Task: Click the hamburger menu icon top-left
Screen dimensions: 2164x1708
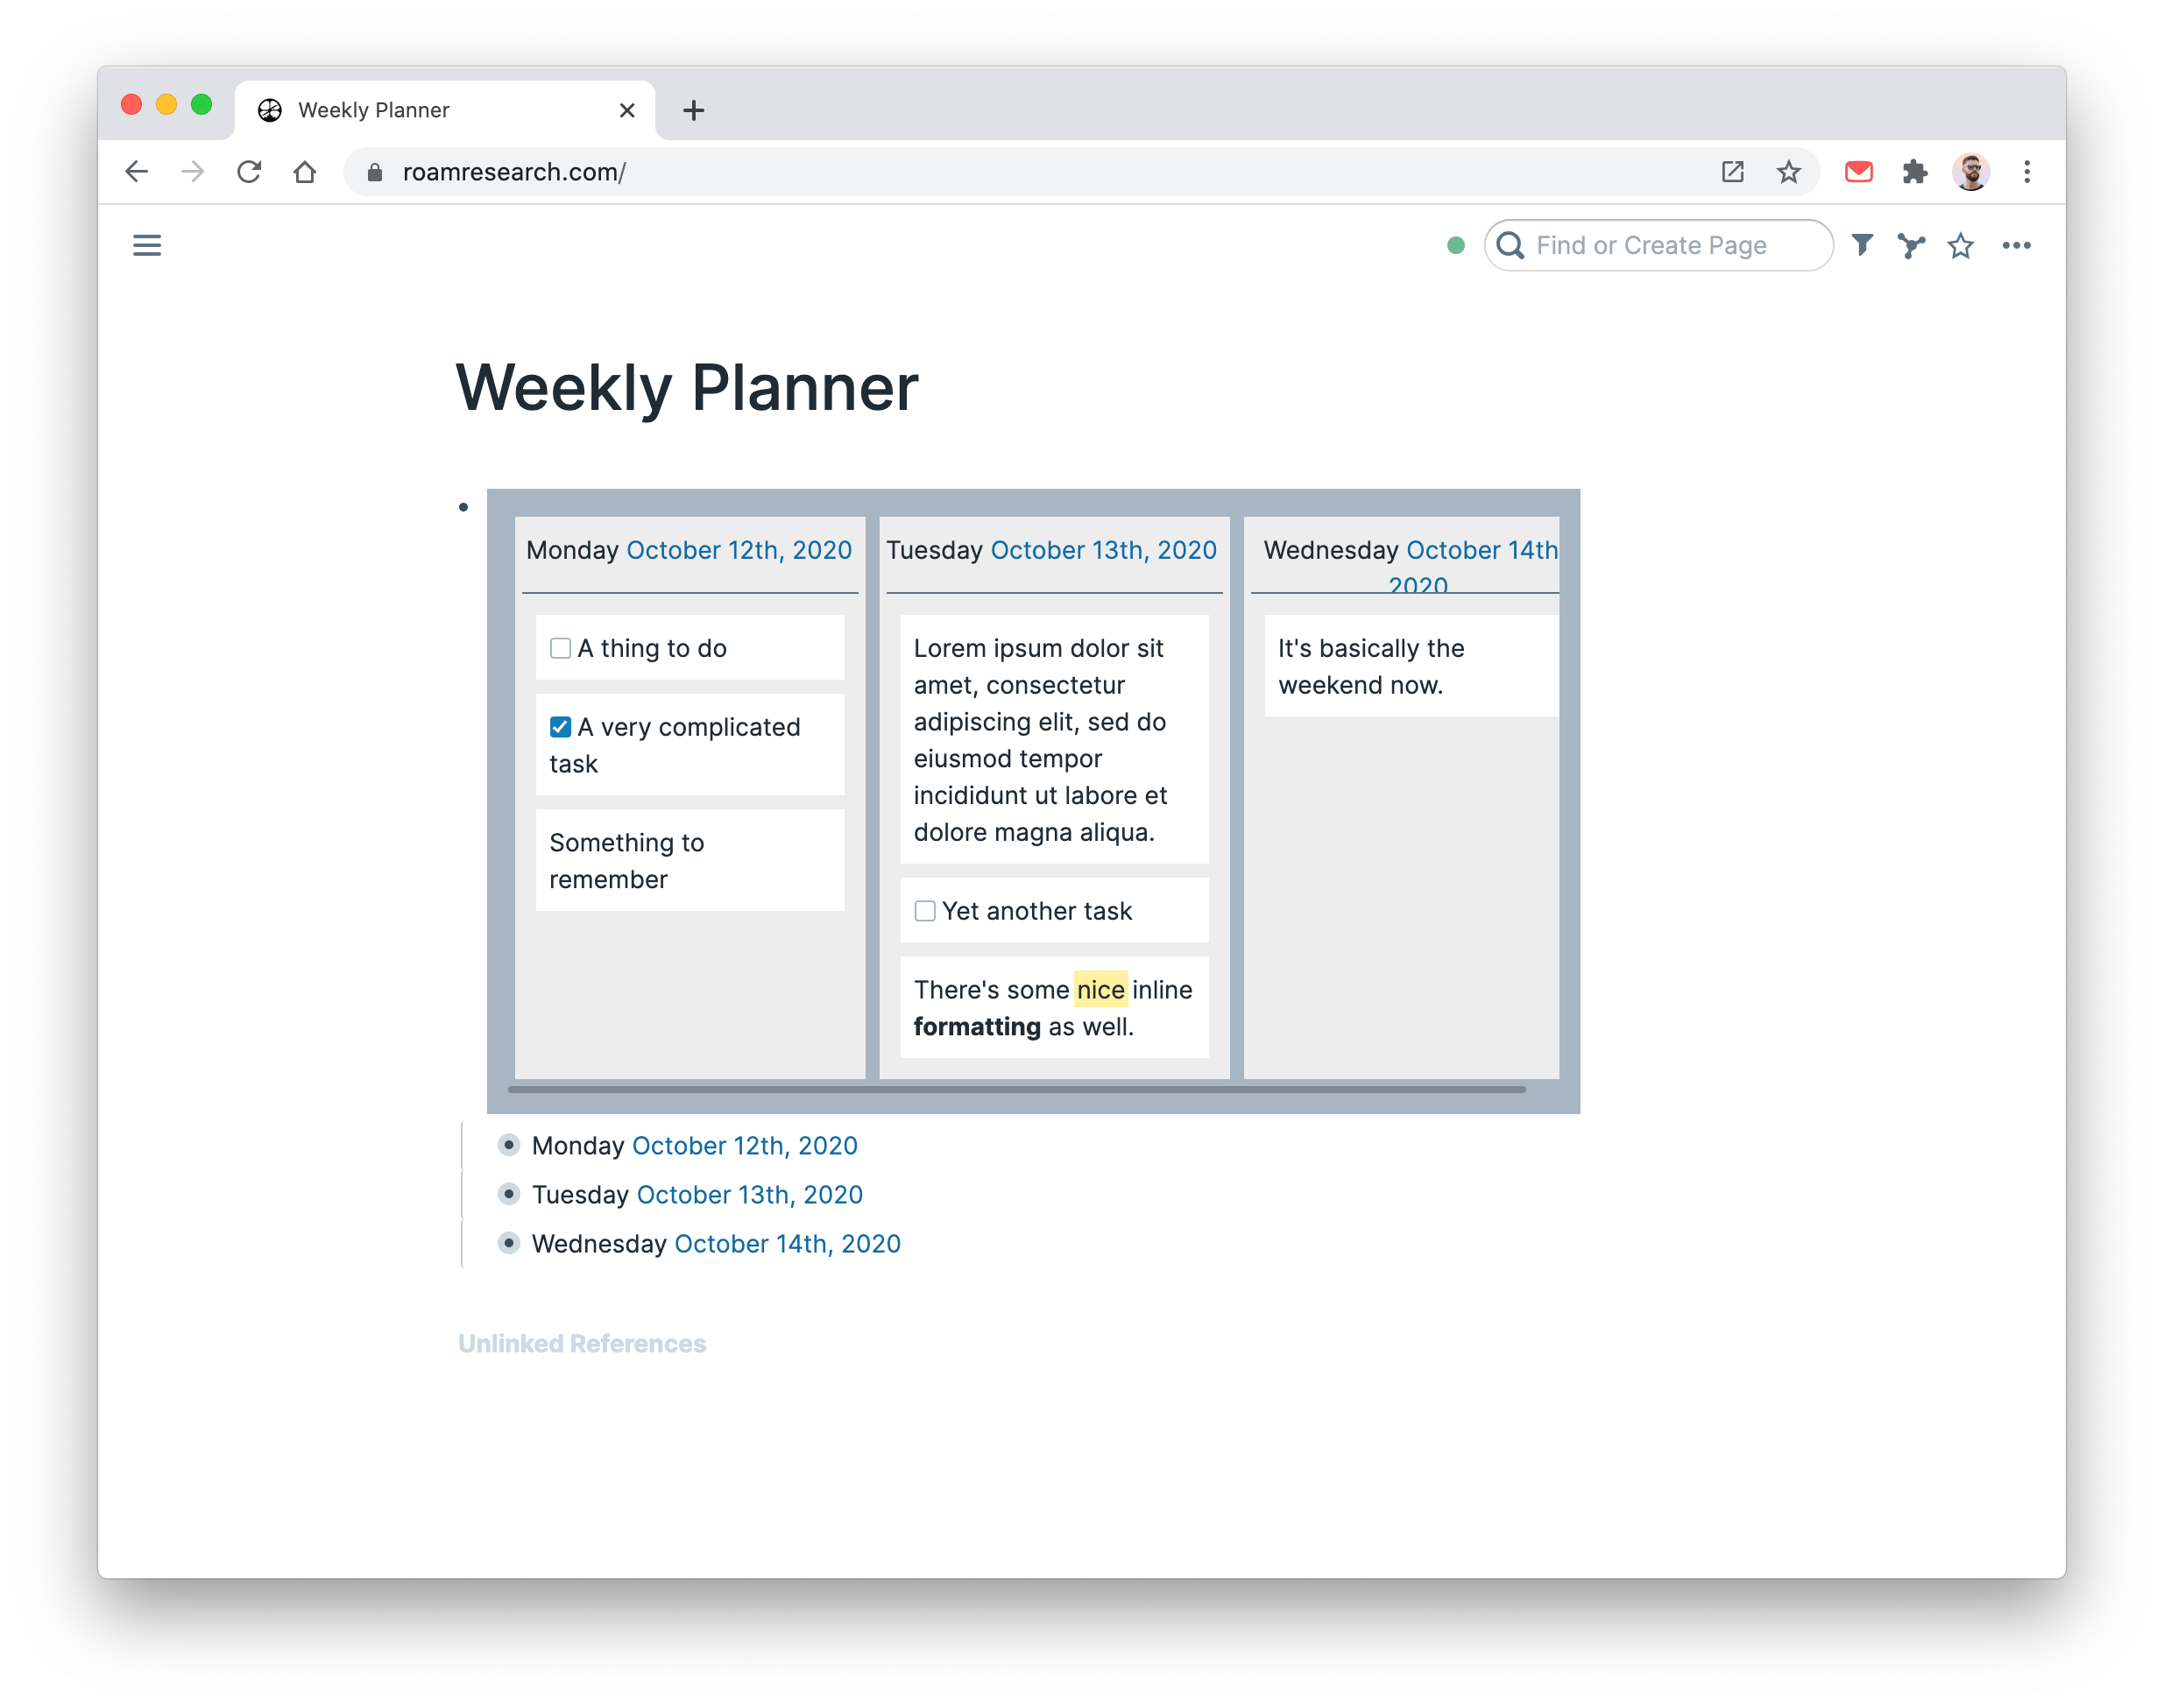Action: click(147, 246)
